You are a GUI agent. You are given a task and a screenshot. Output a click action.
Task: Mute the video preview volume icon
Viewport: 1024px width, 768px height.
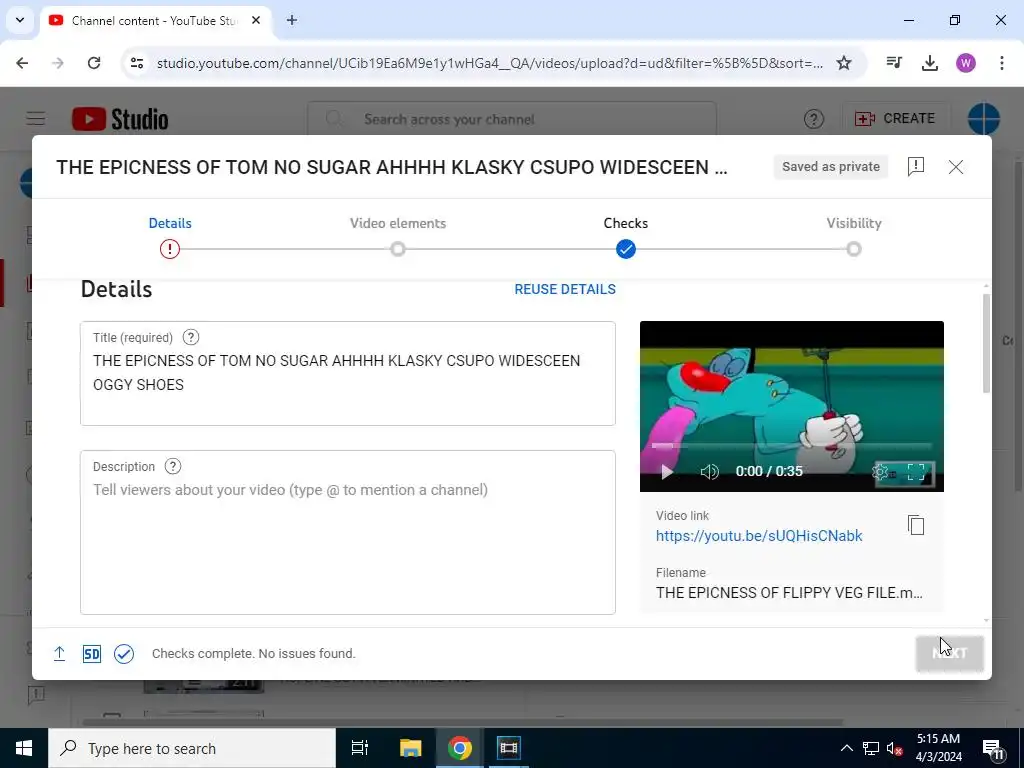709,472
